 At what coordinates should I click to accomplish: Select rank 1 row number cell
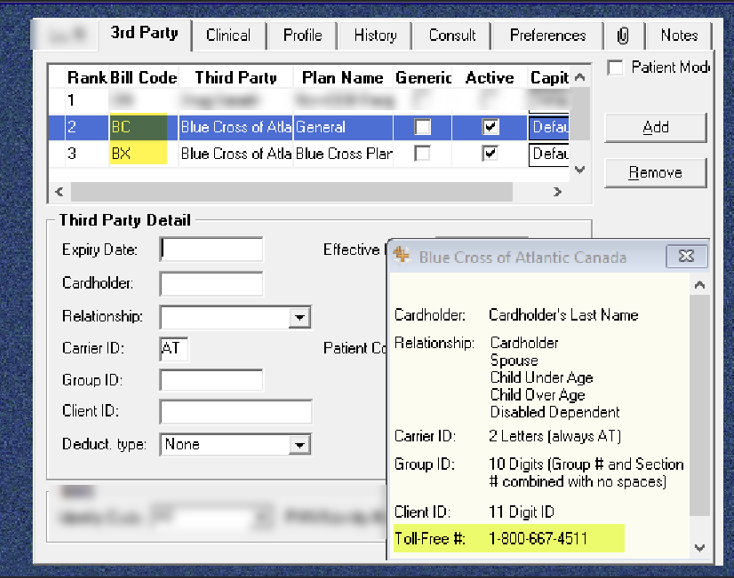pos(87,100)
